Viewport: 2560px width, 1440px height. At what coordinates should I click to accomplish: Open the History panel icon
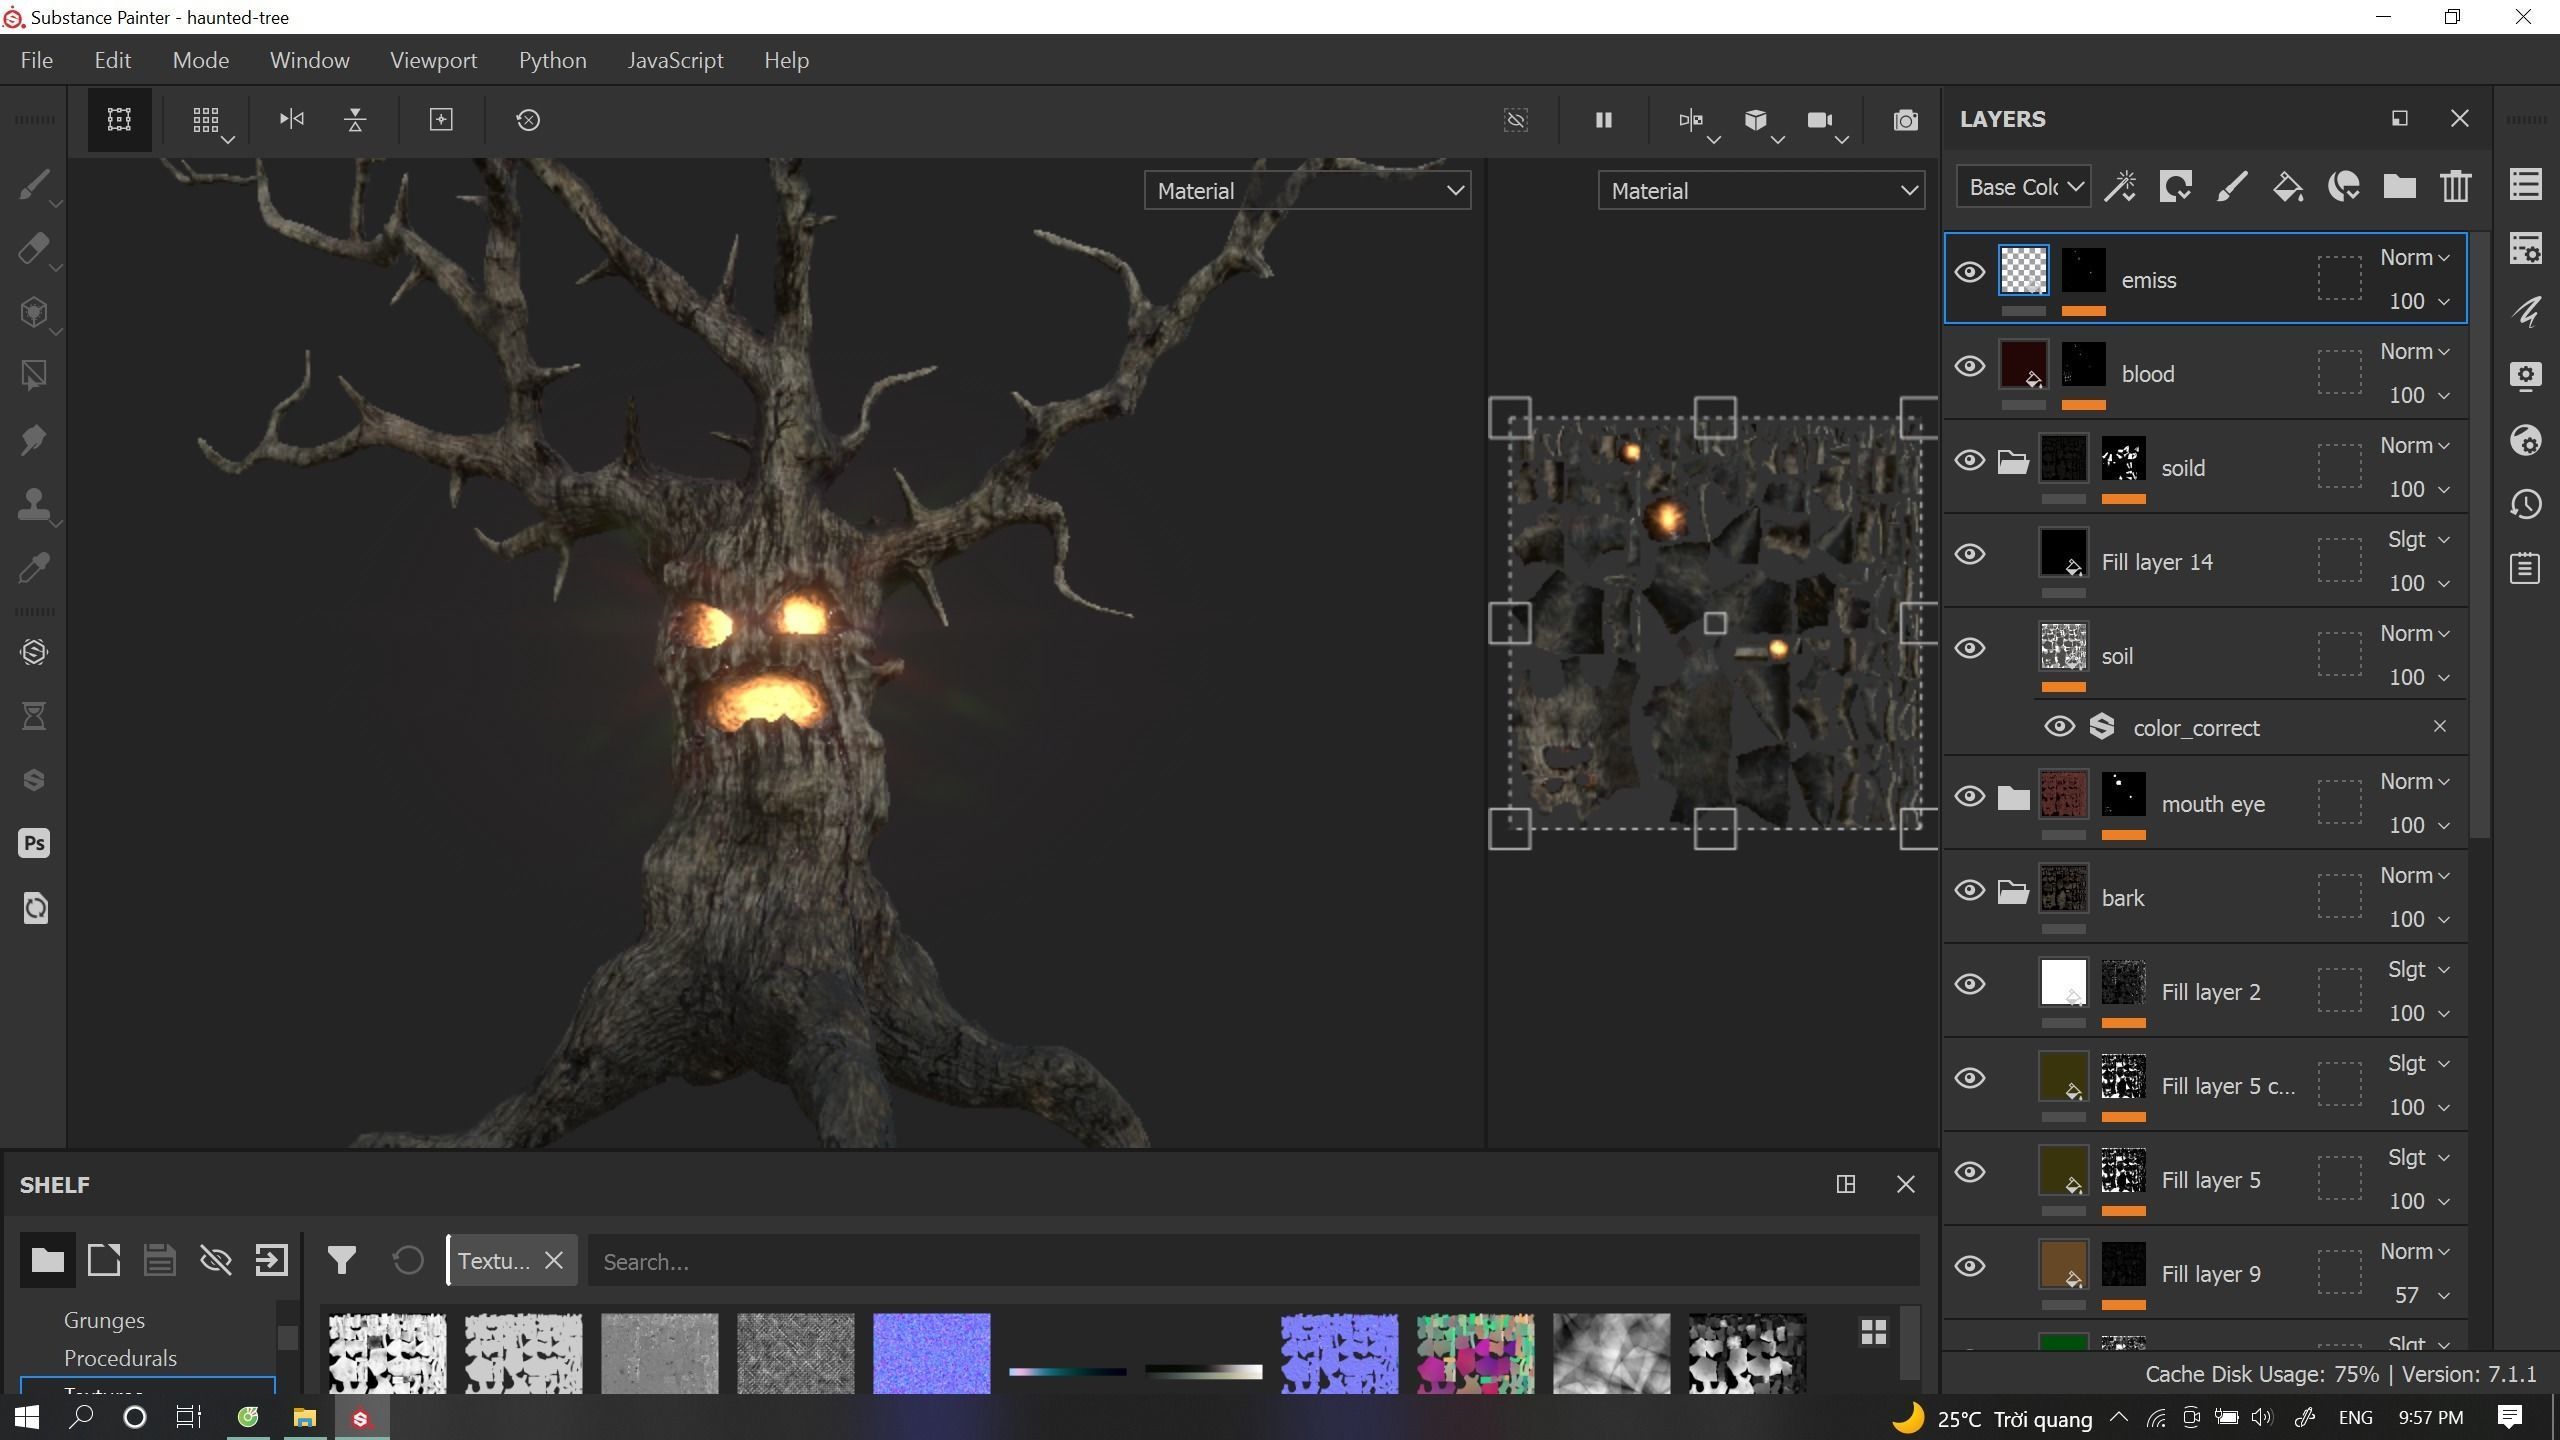(x=2526, y=504)
